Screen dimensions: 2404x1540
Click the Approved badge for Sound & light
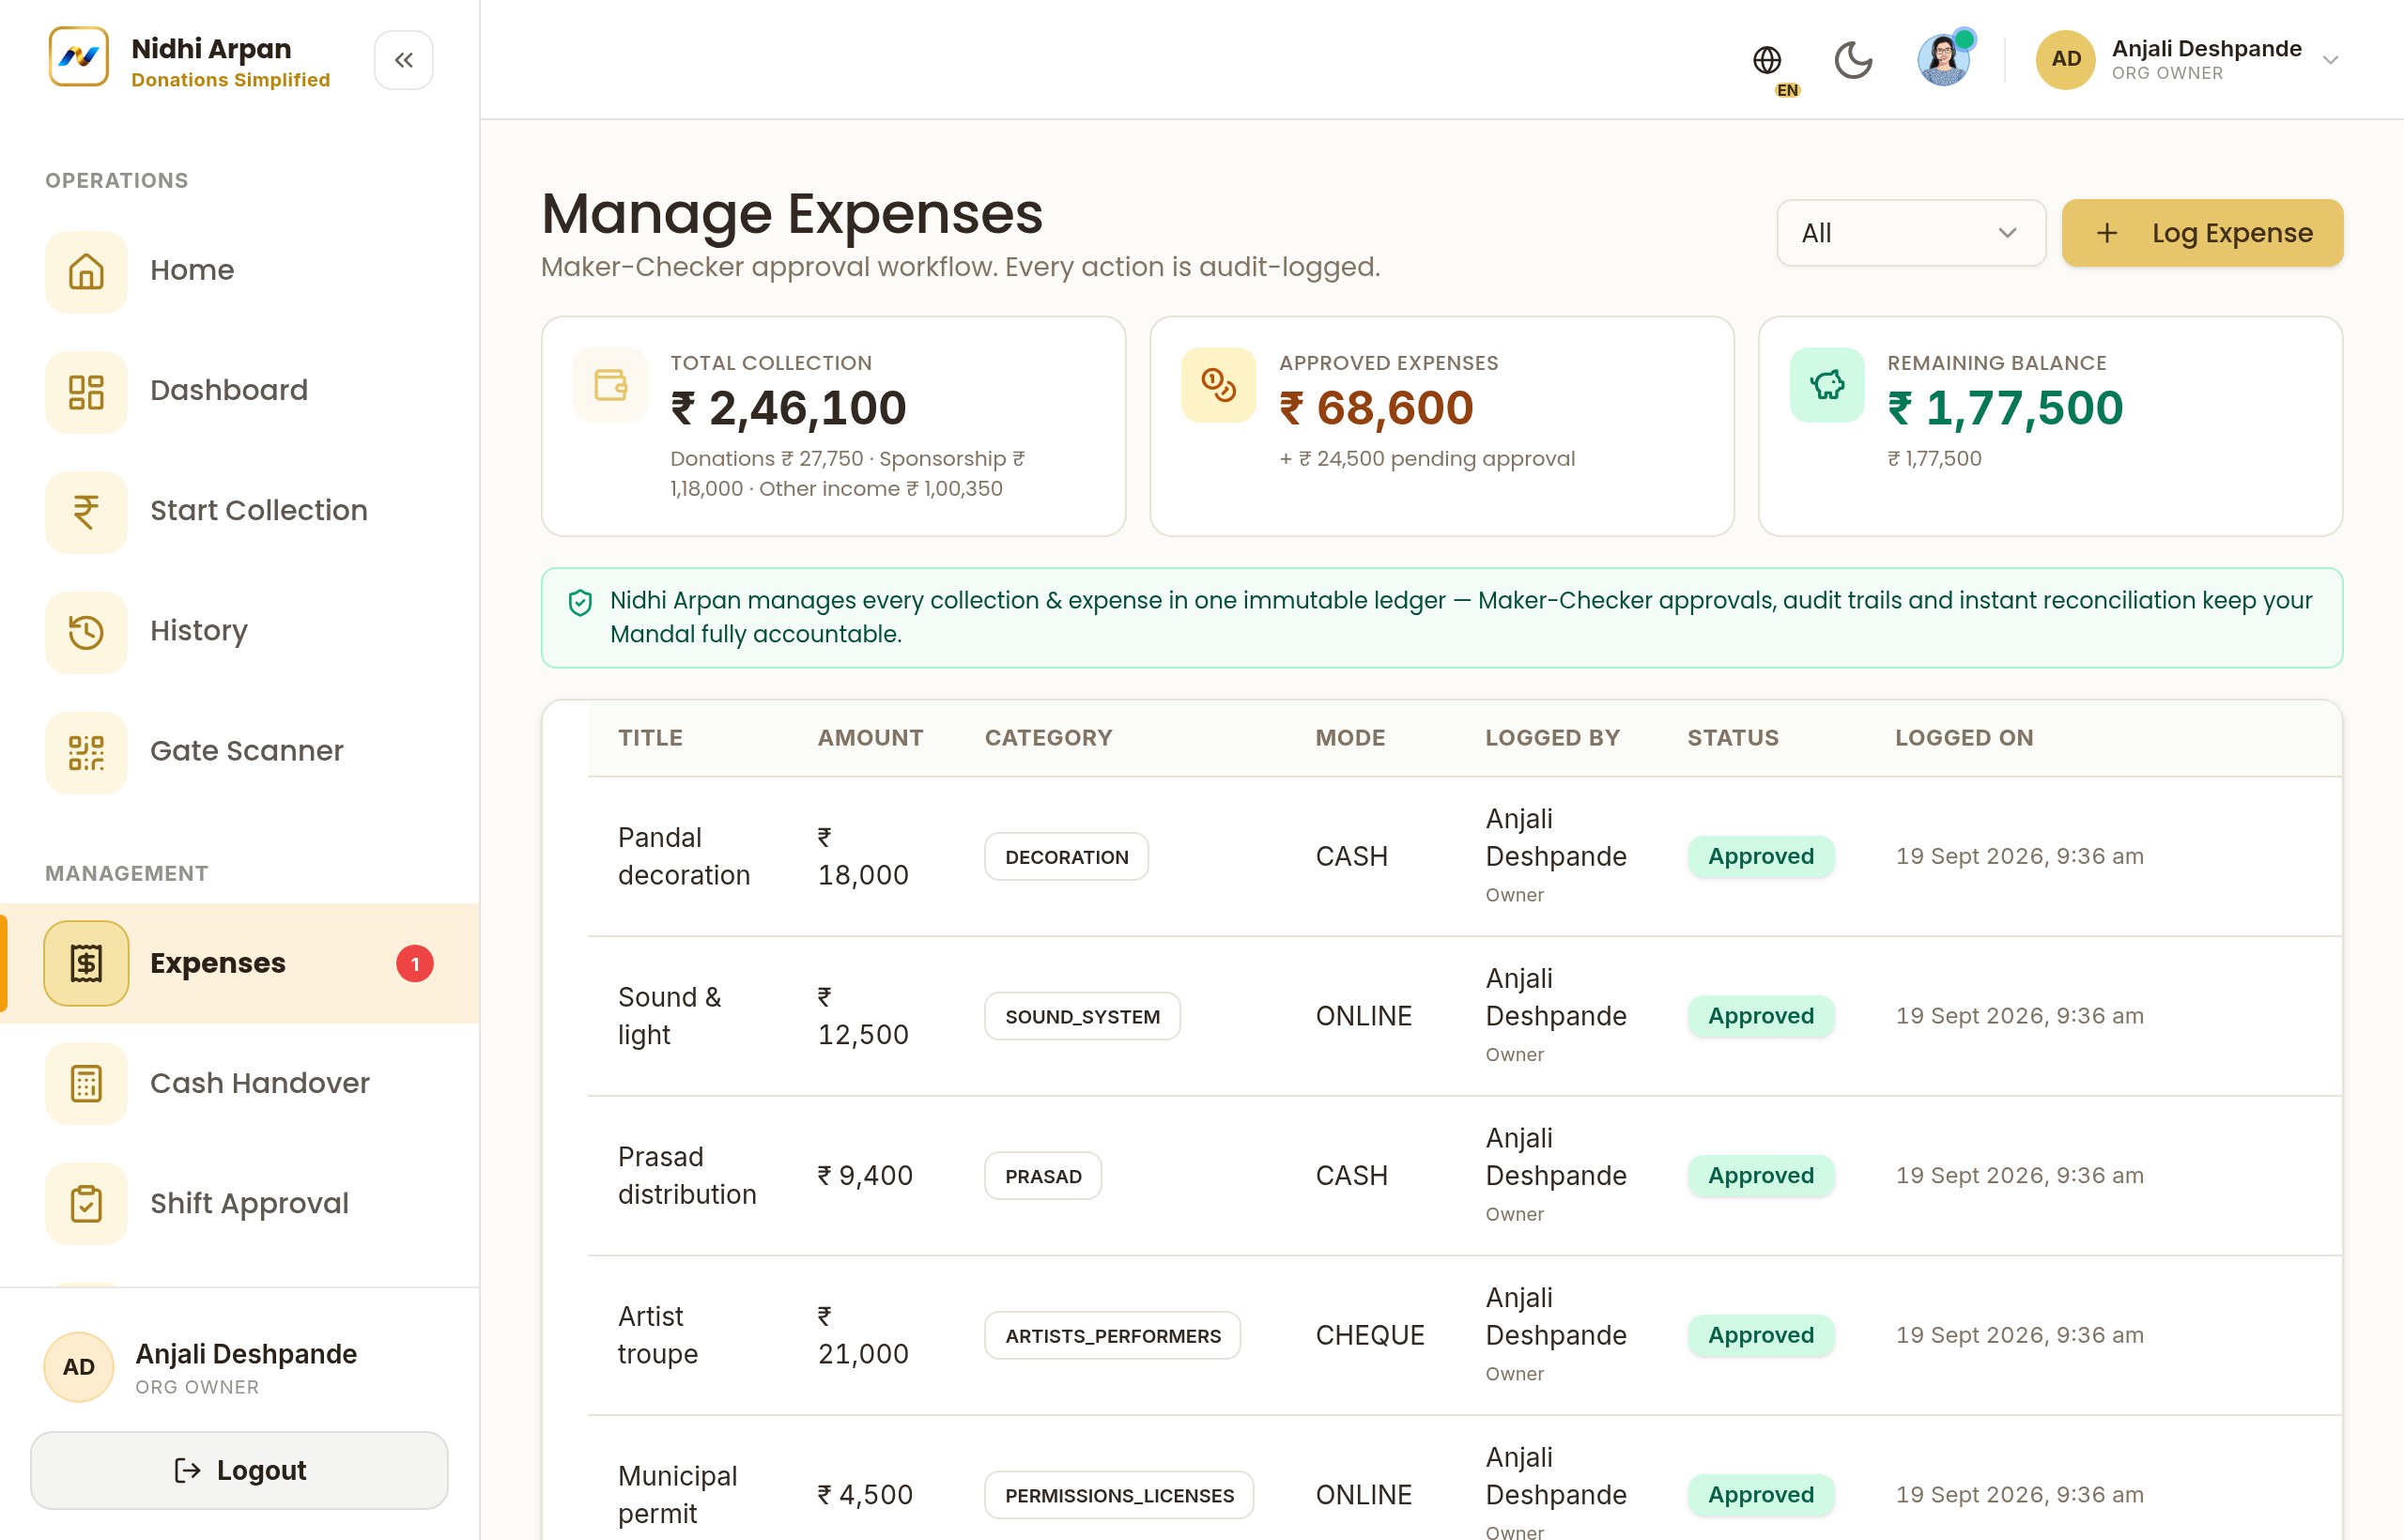point(1761,1016)
